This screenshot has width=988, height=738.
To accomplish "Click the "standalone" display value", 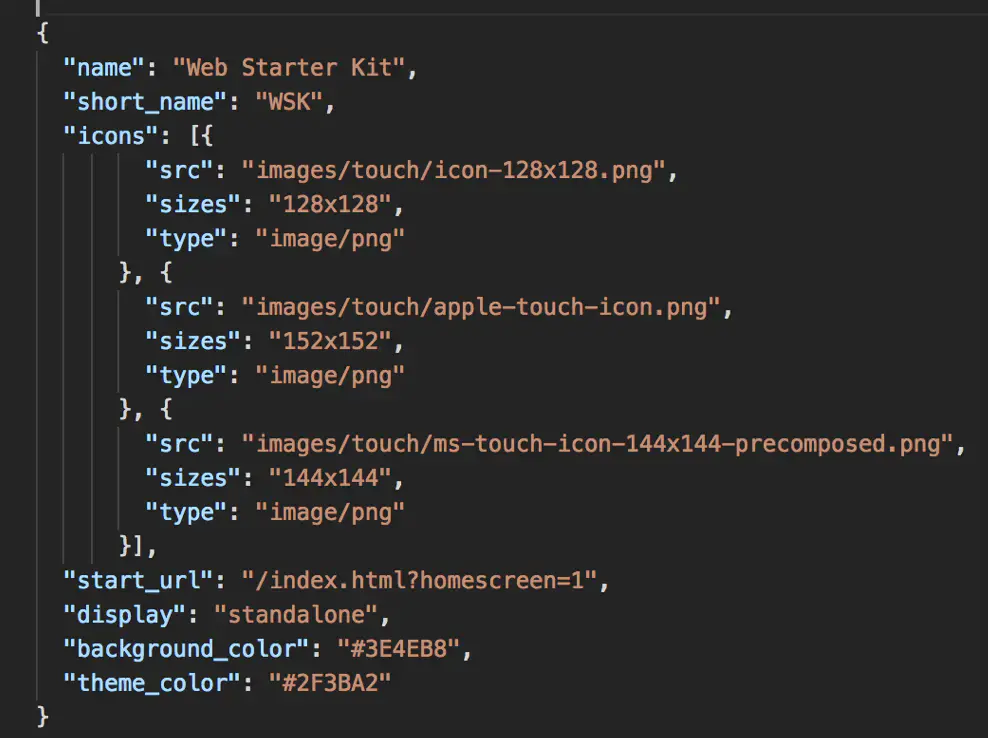I will pos(296,614).
